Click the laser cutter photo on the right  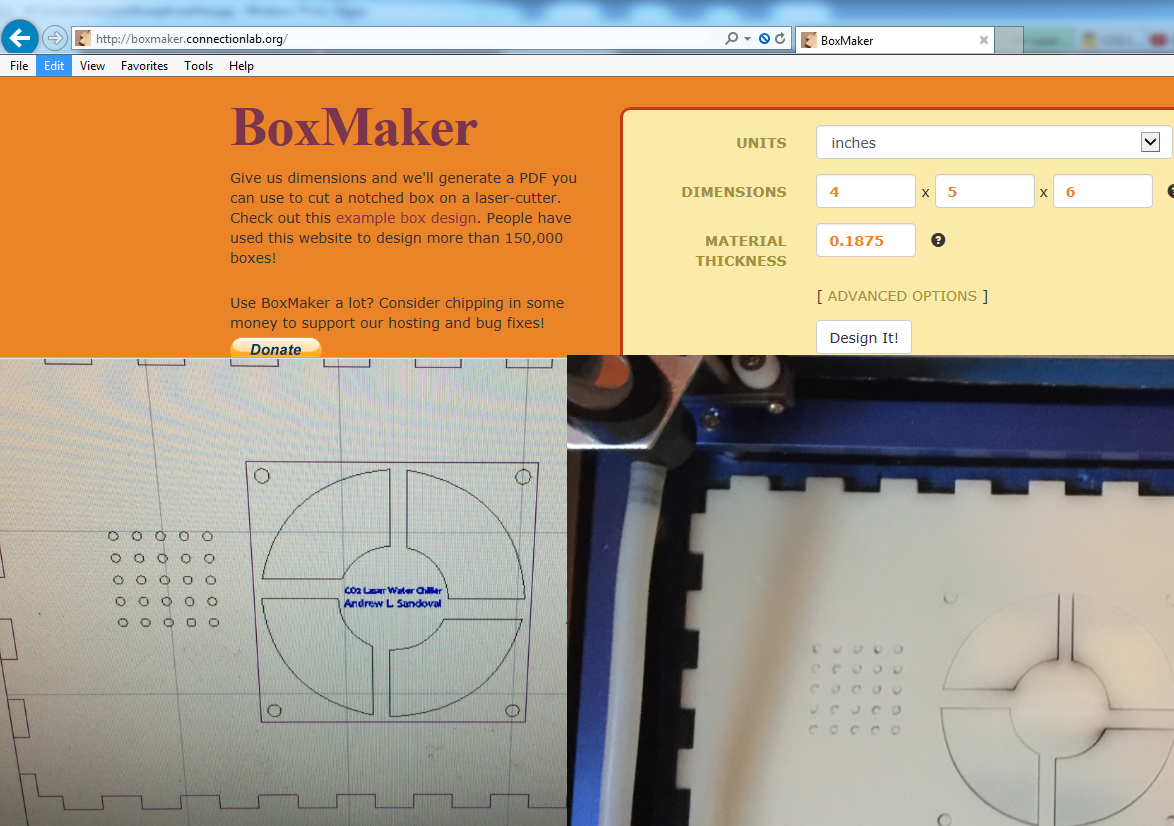(x=871, y=591)
